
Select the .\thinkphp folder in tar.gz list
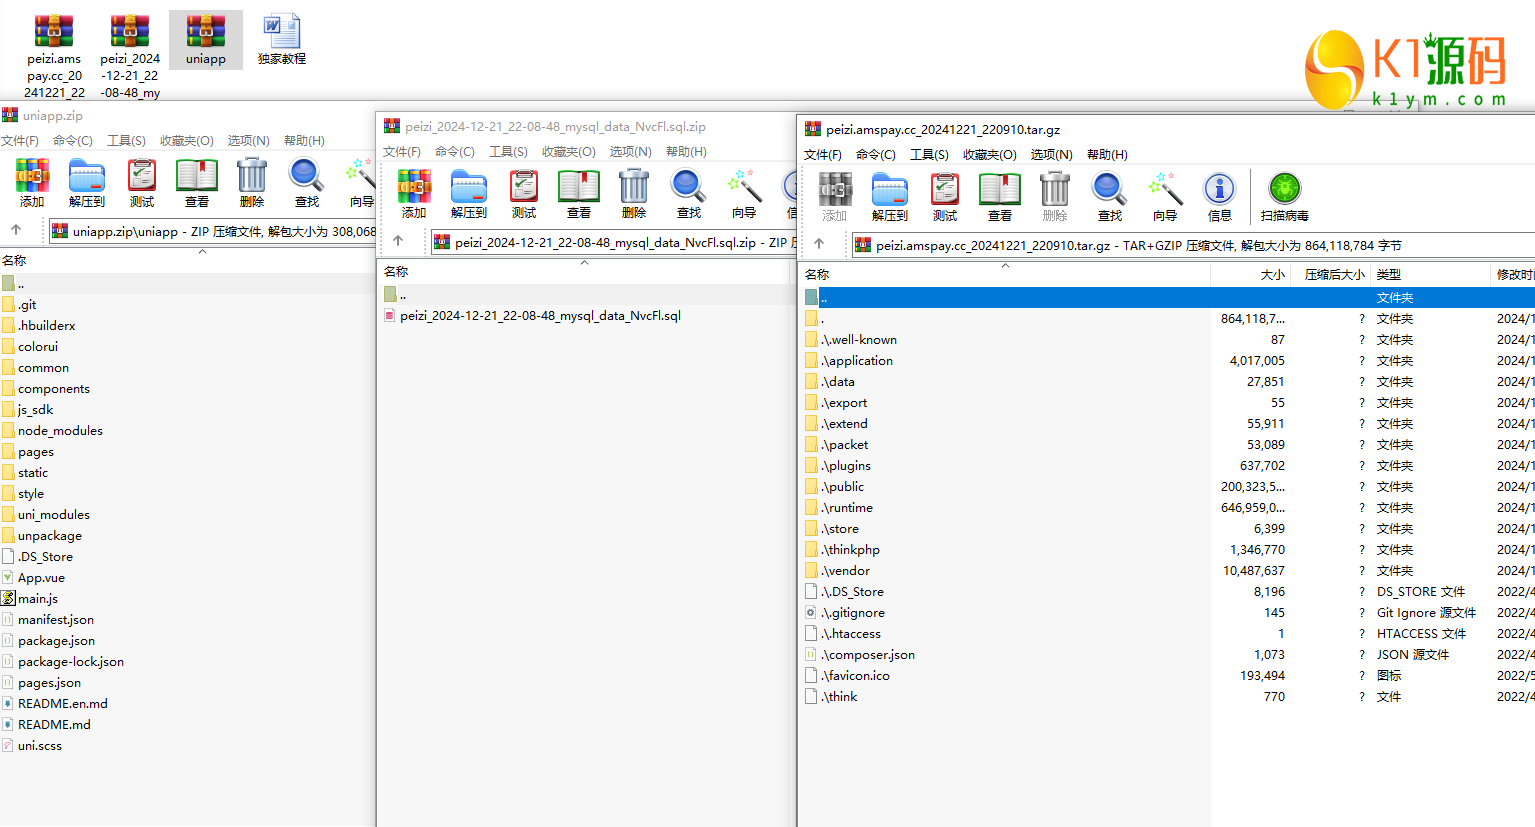tap(850, 550)
